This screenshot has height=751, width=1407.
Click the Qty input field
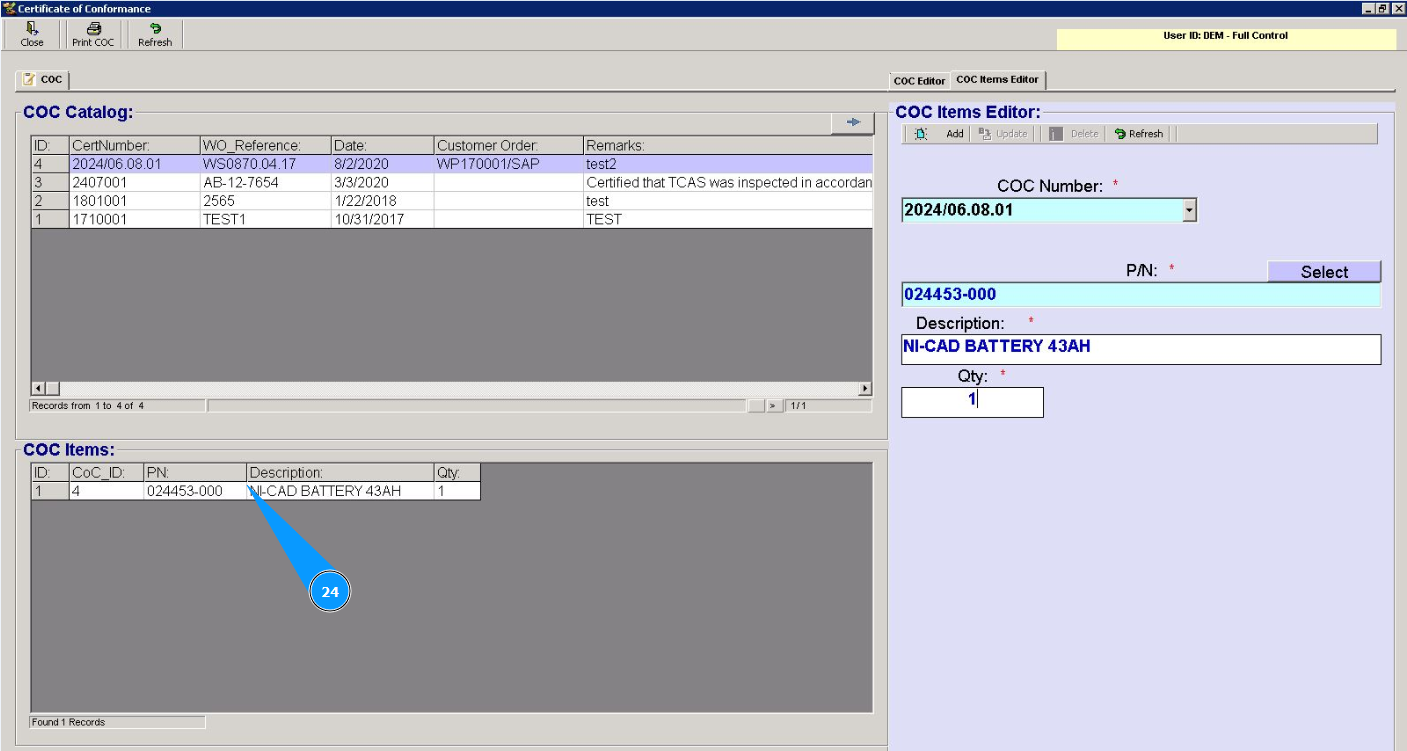tap(971, 402)
